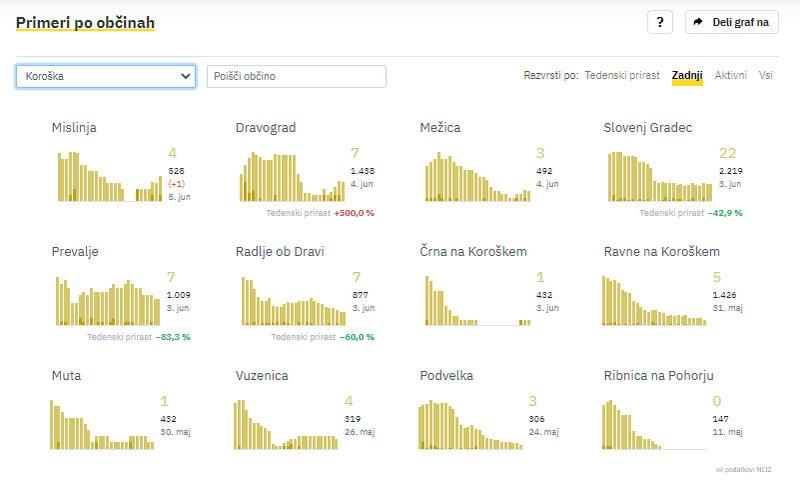The image size is (800, 492).
Task: Click the Muta bar chart
Action: click(101, 425)
